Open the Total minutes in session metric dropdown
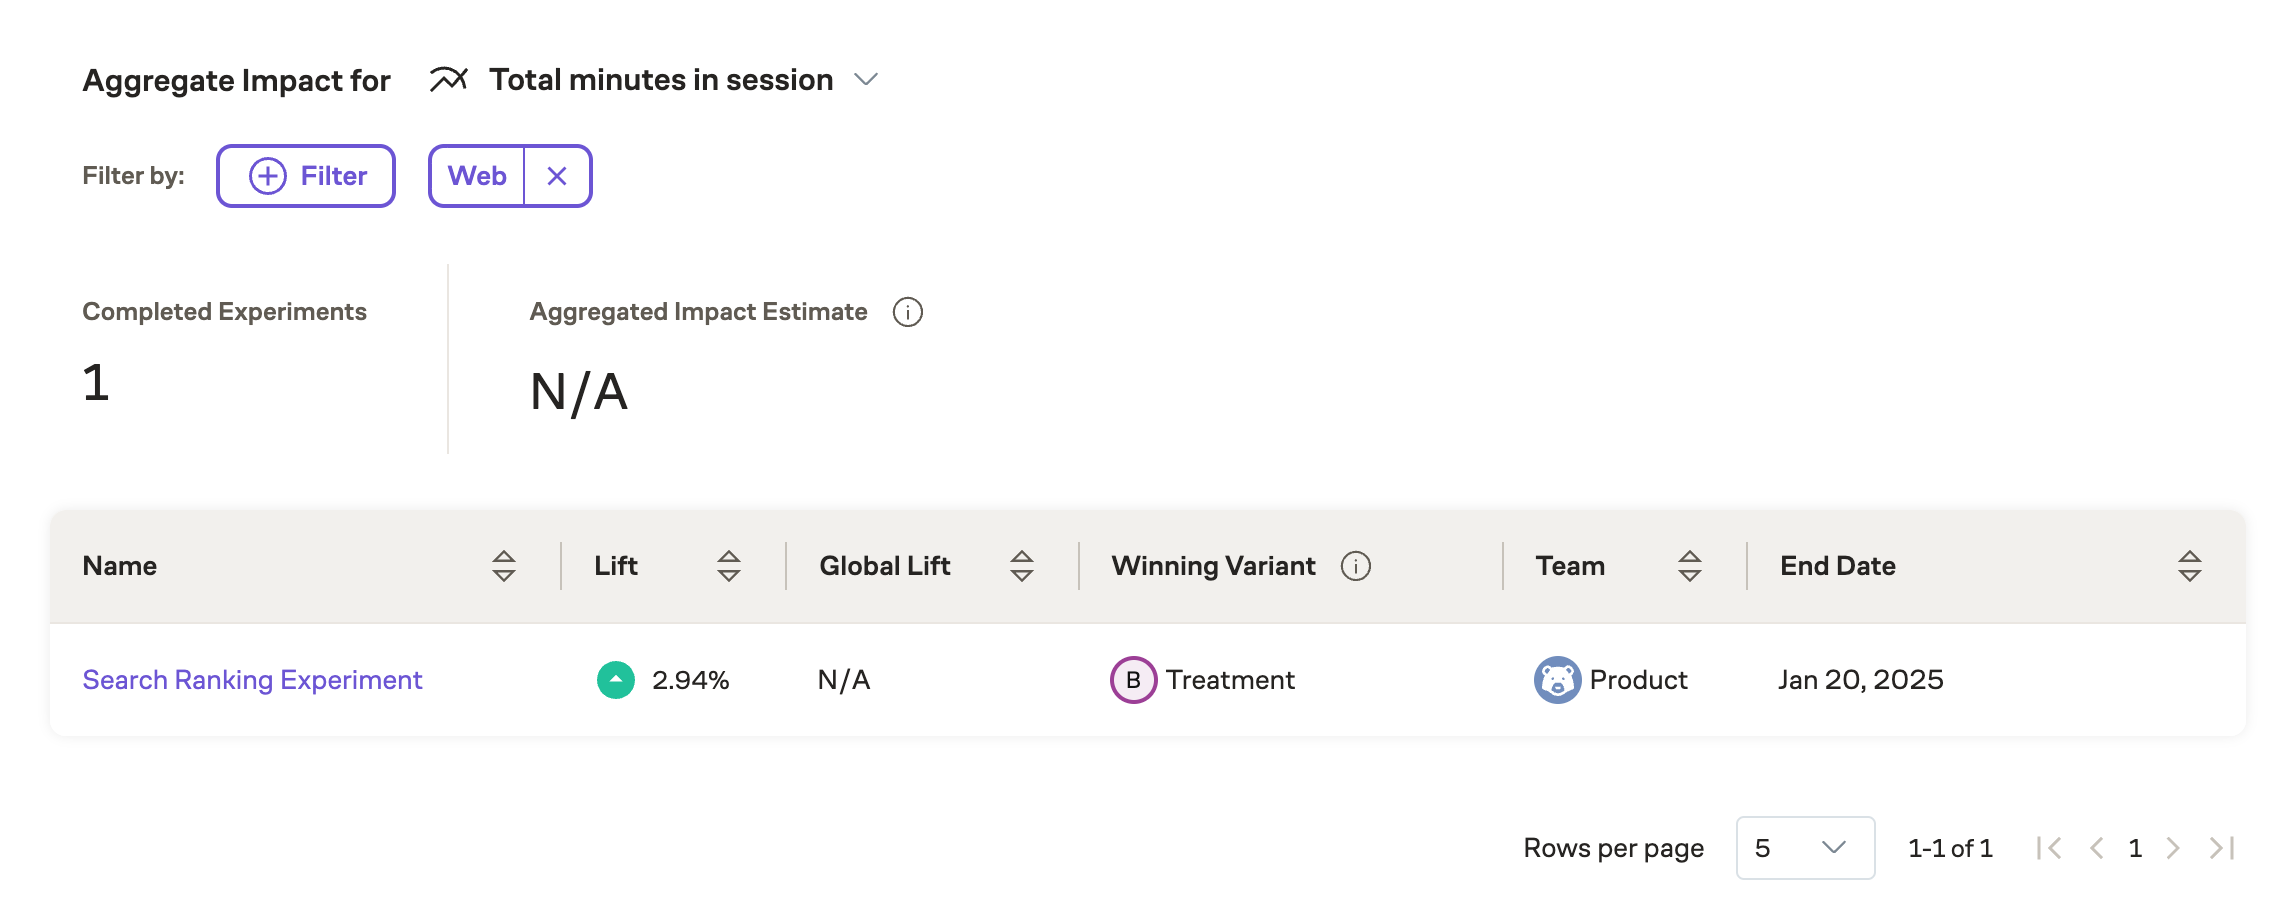Viewport: 2294px width, 918px height. pyautogui.click(x=866, y=79)
